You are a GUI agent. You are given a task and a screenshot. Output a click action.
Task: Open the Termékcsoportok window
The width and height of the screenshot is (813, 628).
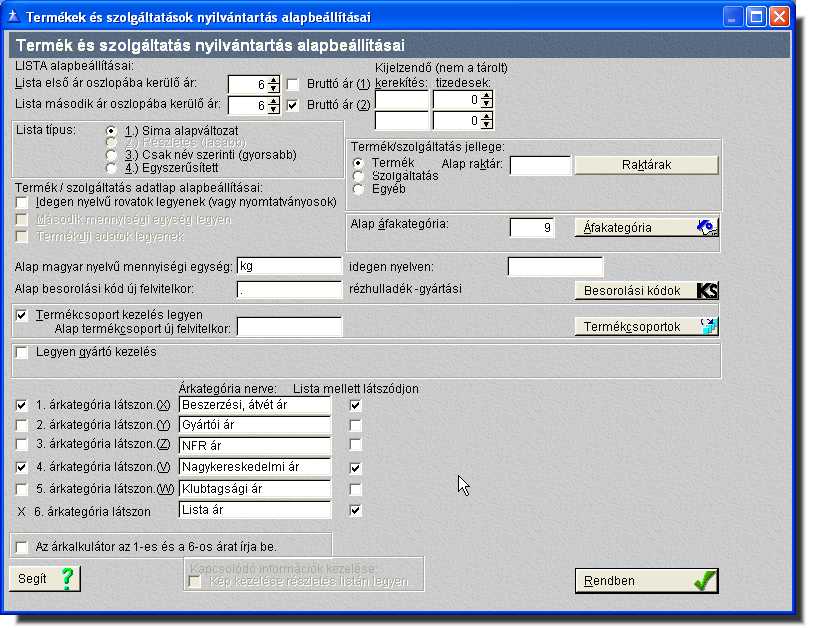646,326
